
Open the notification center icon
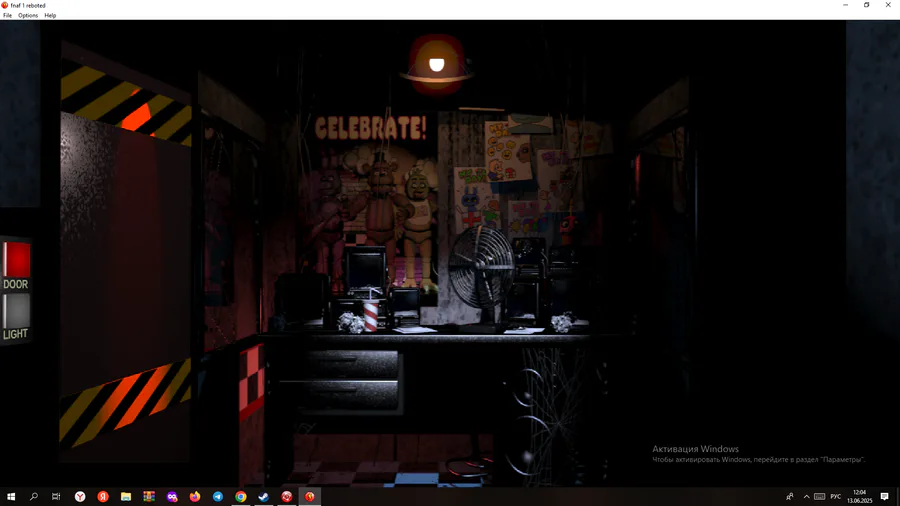[885, 497]
